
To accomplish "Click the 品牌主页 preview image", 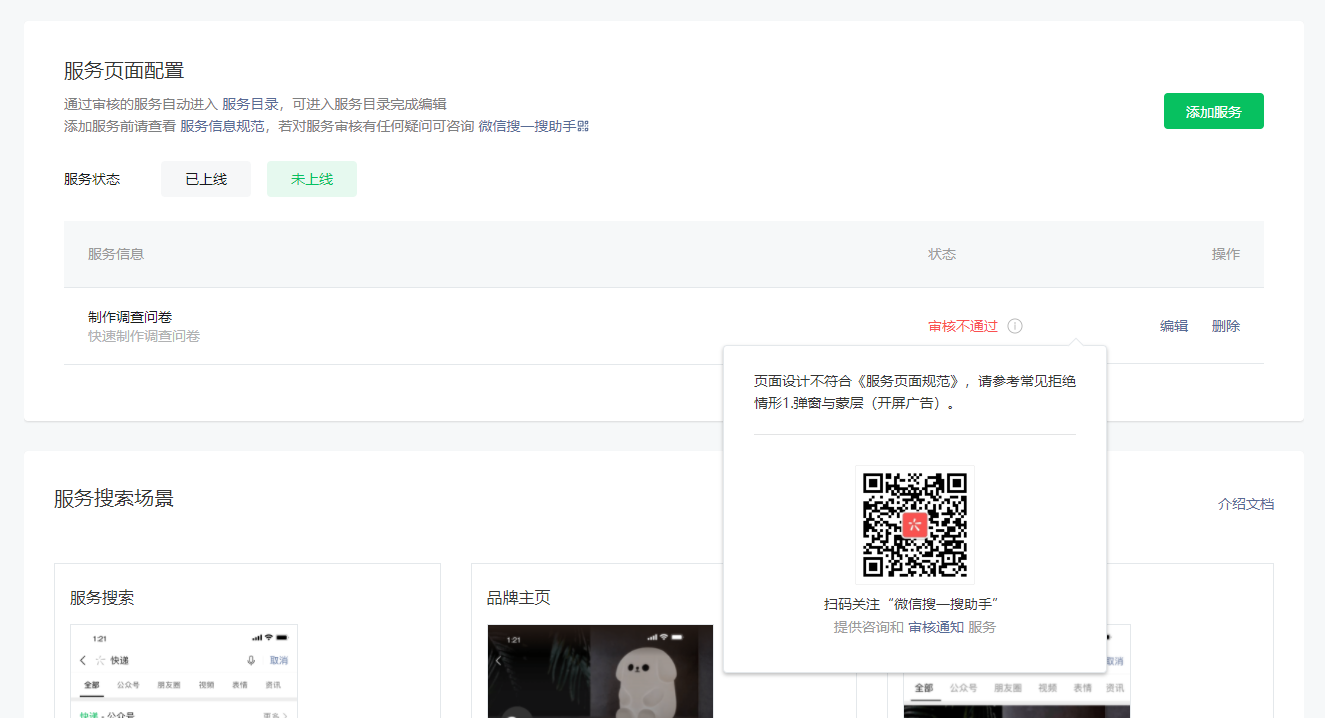I will point(600,671).
